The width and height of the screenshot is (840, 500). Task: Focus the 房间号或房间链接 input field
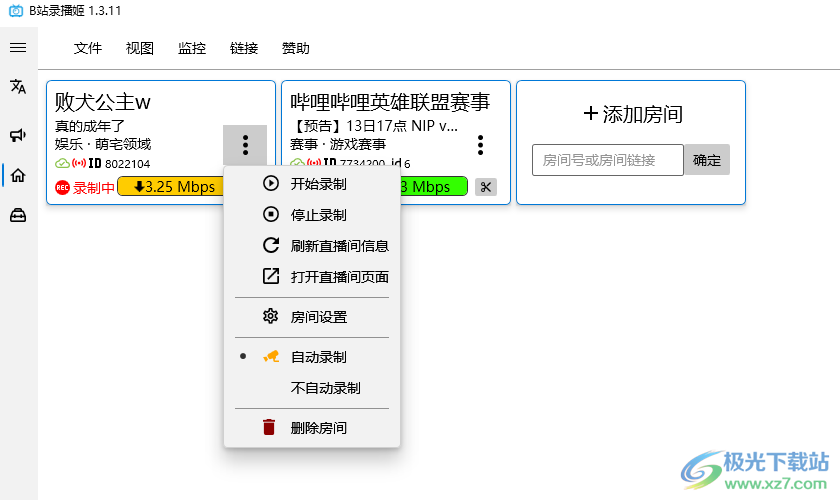pos(608,160)
